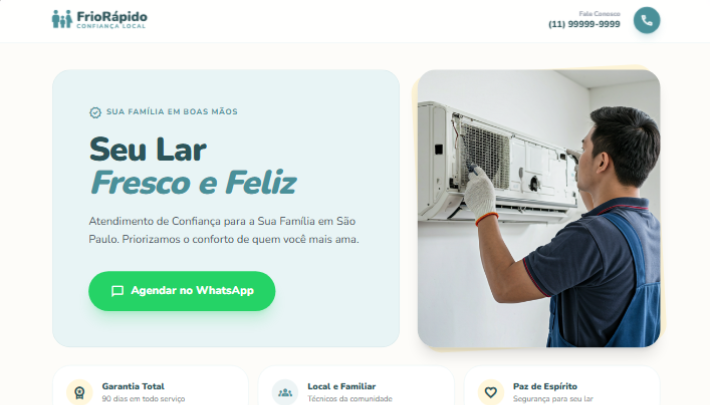Click the round phone call icon
Screen dimensions: 710x405
[646, 20]
